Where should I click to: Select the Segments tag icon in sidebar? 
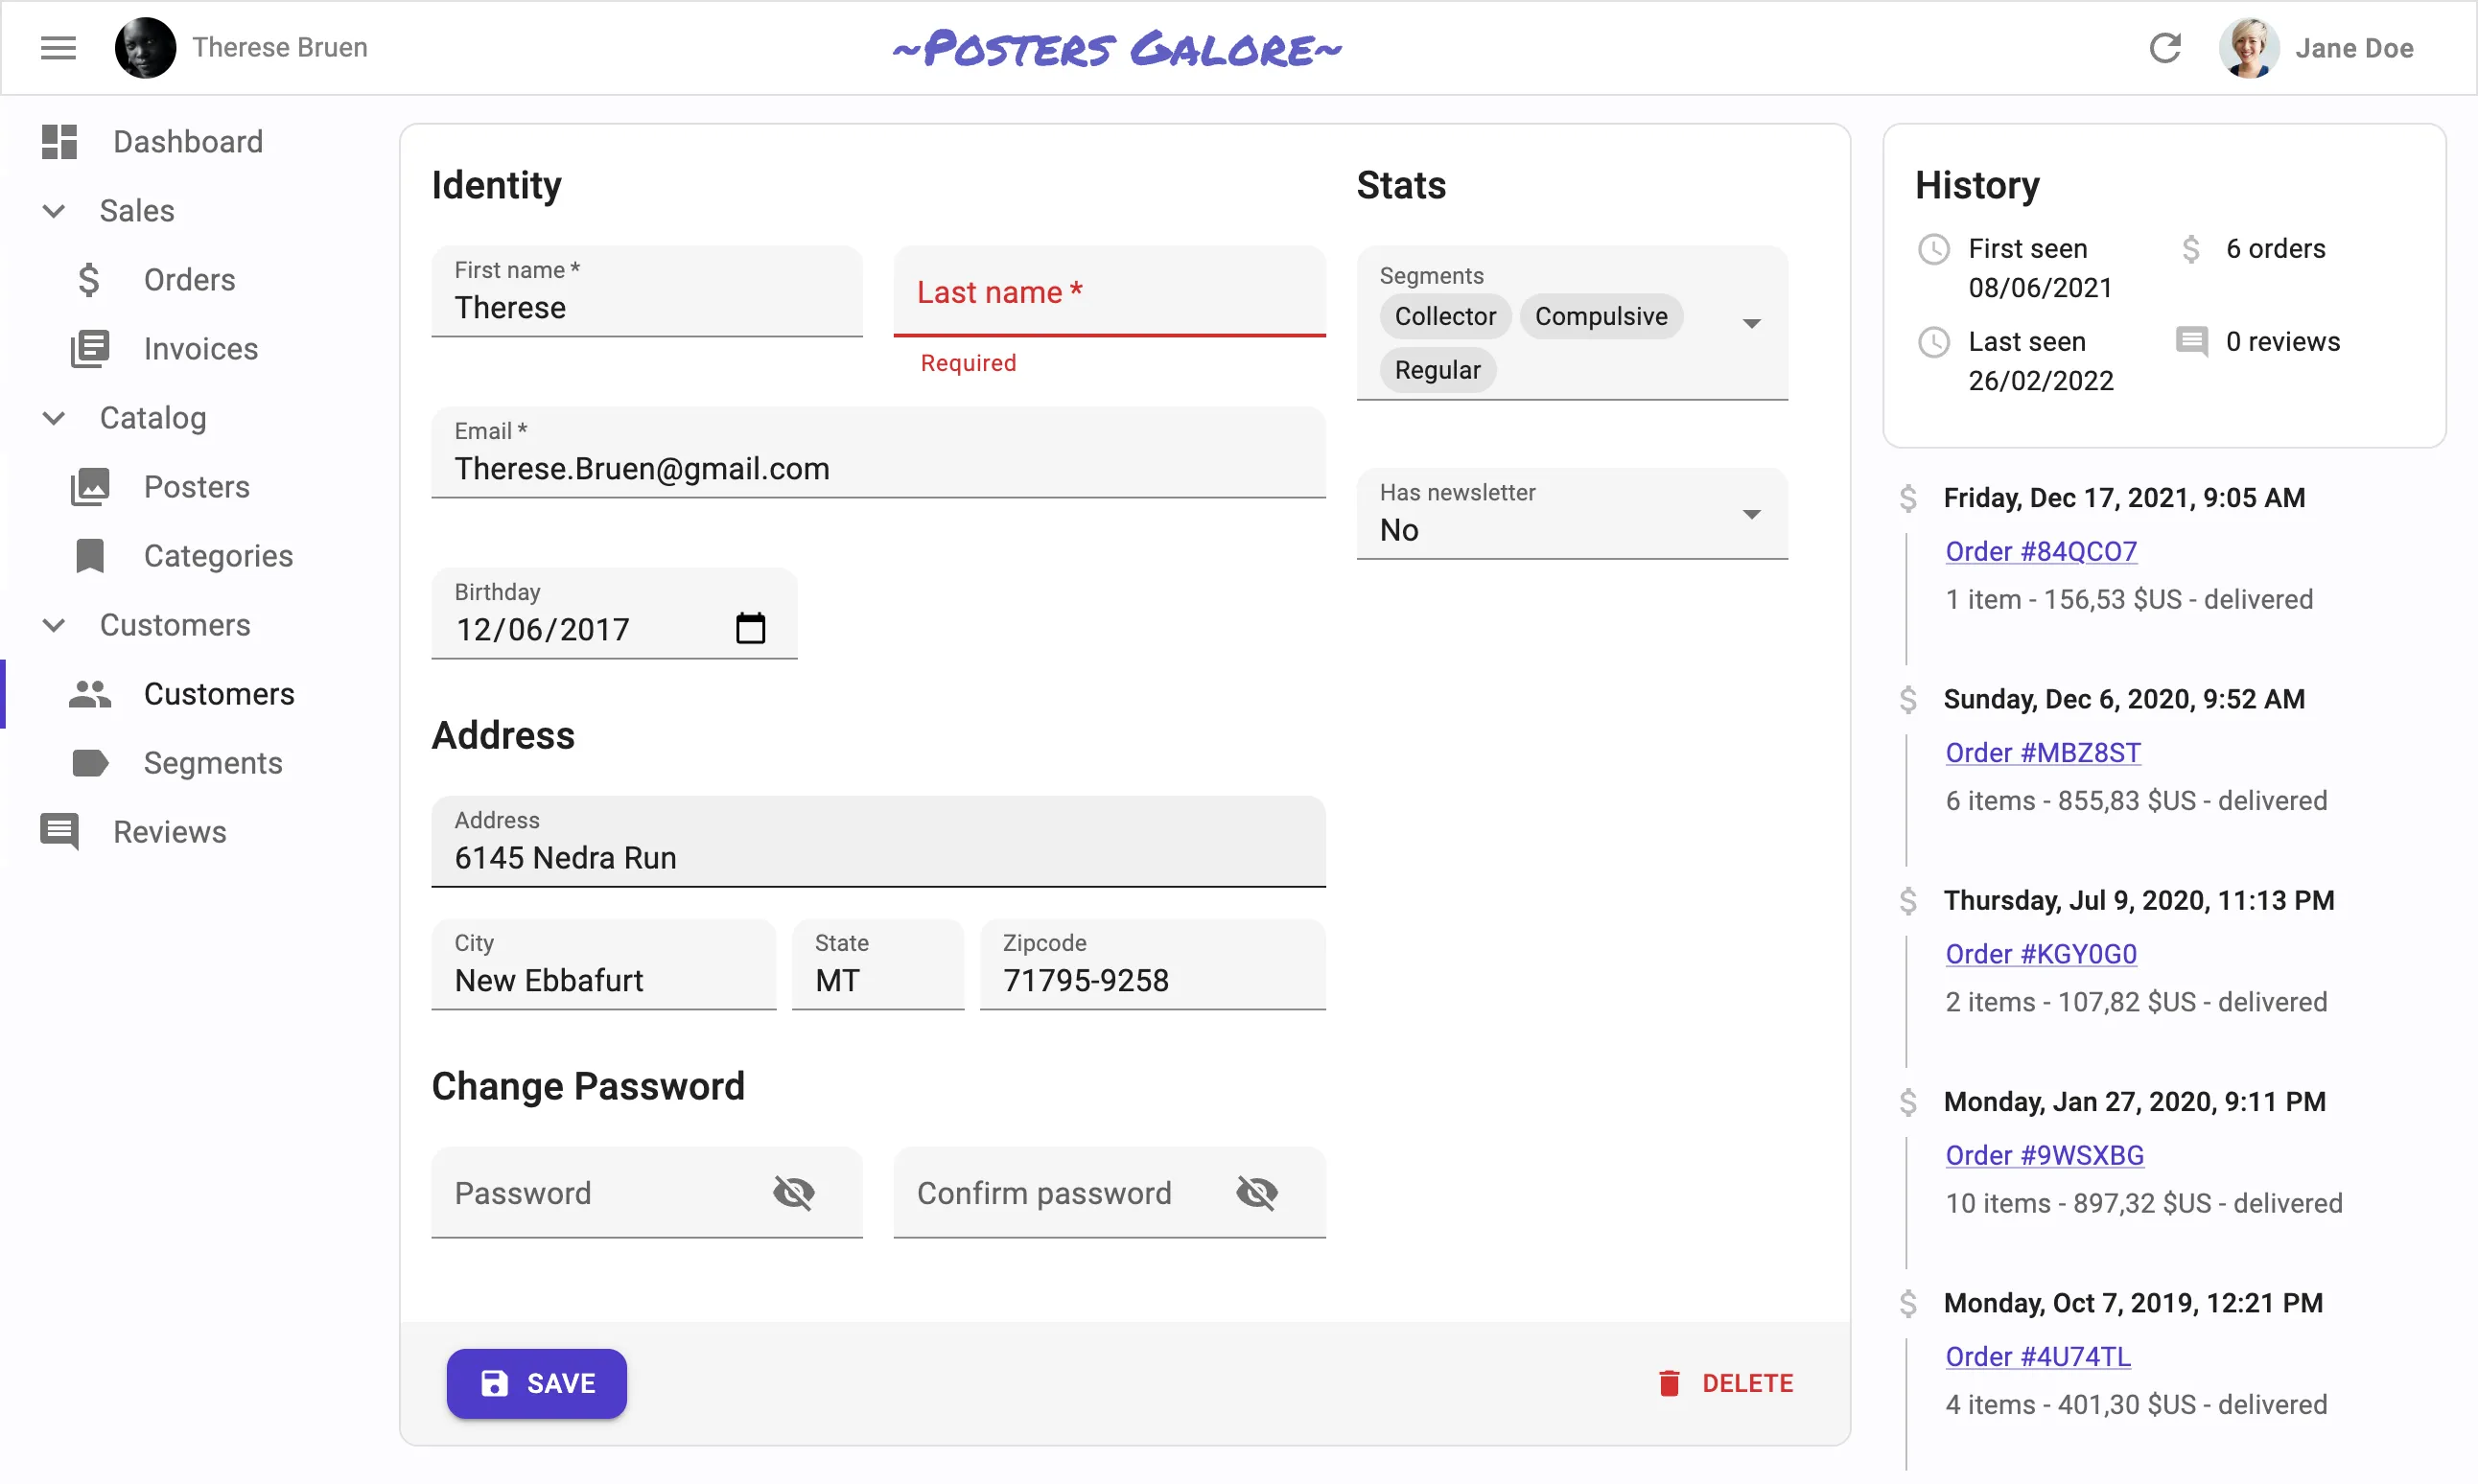pos(89,762)
